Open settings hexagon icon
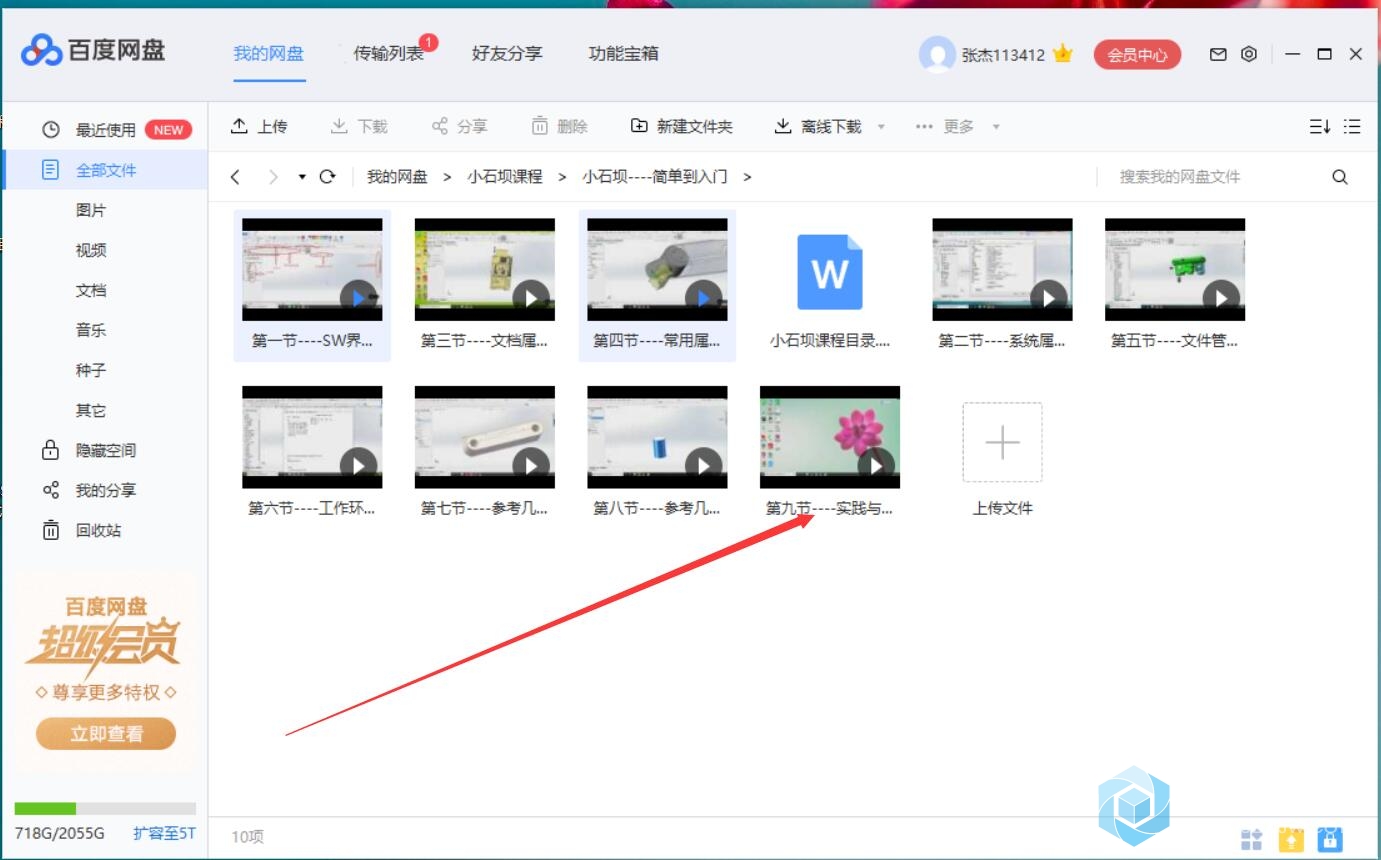1381x860 pixels. (1249, 54)
